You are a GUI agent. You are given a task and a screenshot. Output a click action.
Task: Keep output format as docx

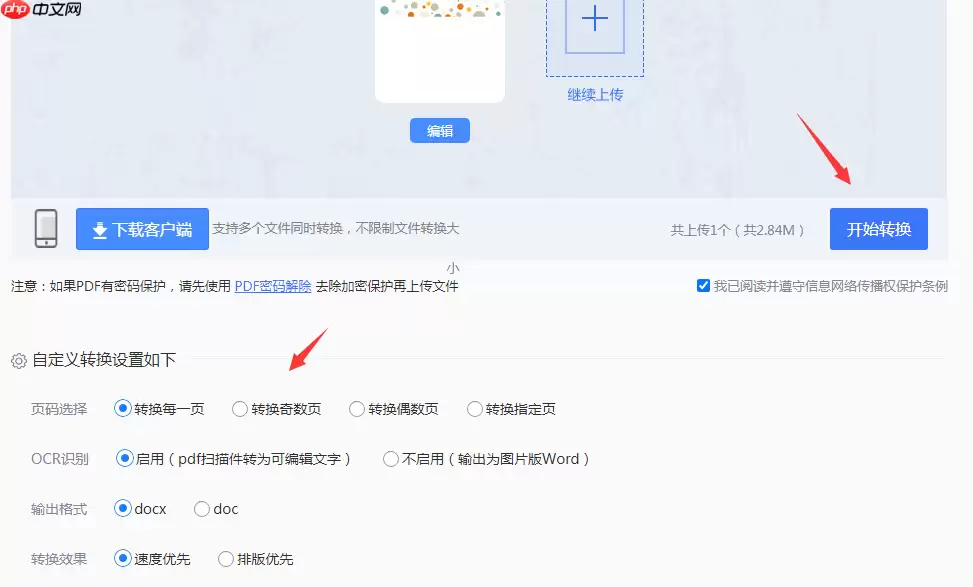click(x=121, y=509)
